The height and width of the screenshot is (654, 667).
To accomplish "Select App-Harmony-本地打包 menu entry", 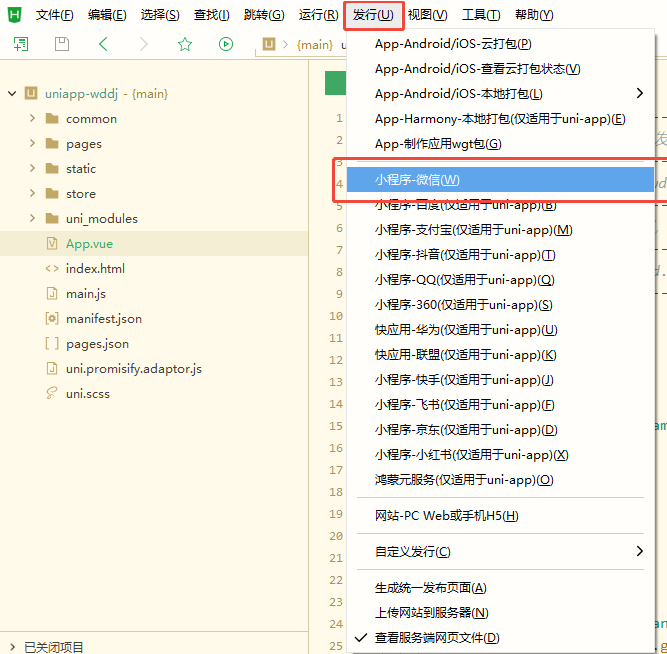I will tap(500, 119).
